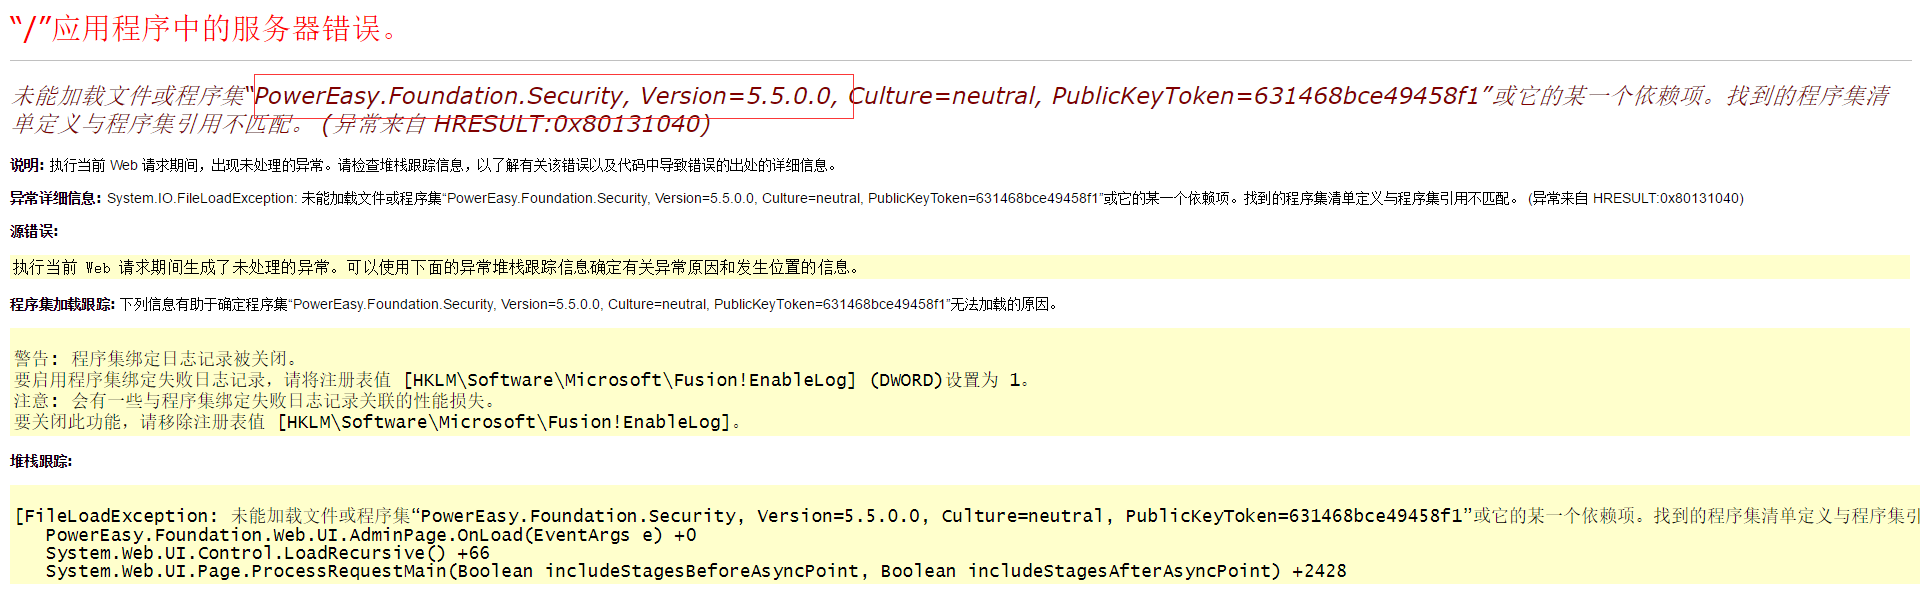The image size is (1920, 602).
Task: Click the bold 异常详细信息 label
Action: [x=55, y=198]
